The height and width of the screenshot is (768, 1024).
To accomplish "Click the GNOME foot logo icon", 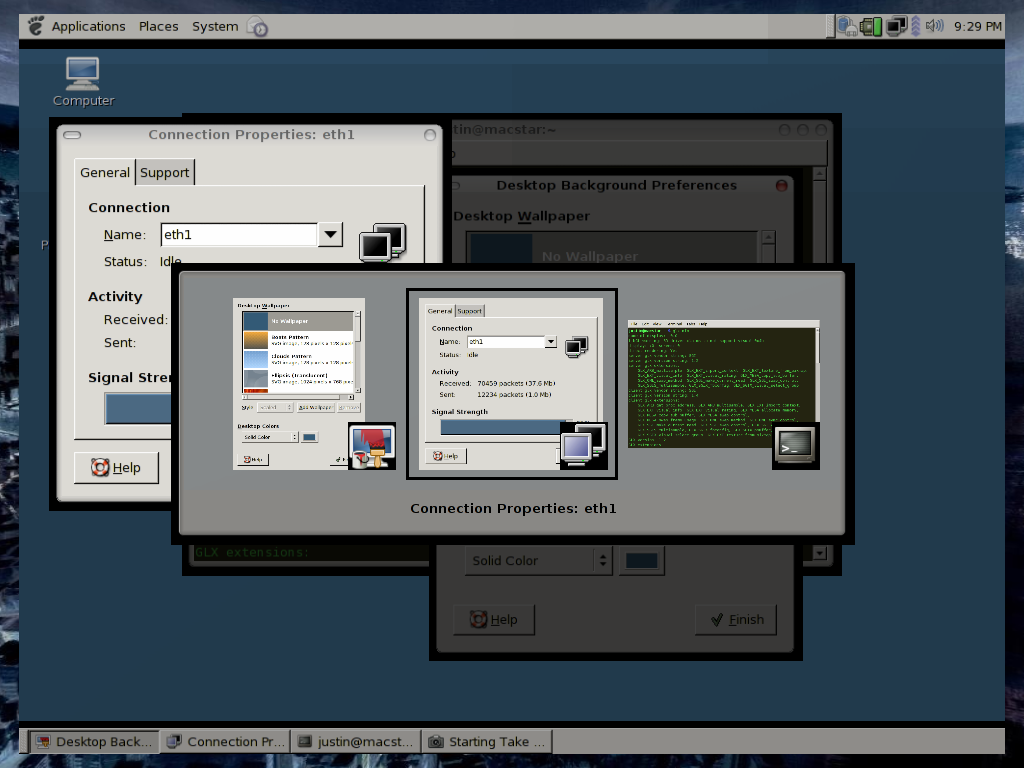I will point(36,26).
